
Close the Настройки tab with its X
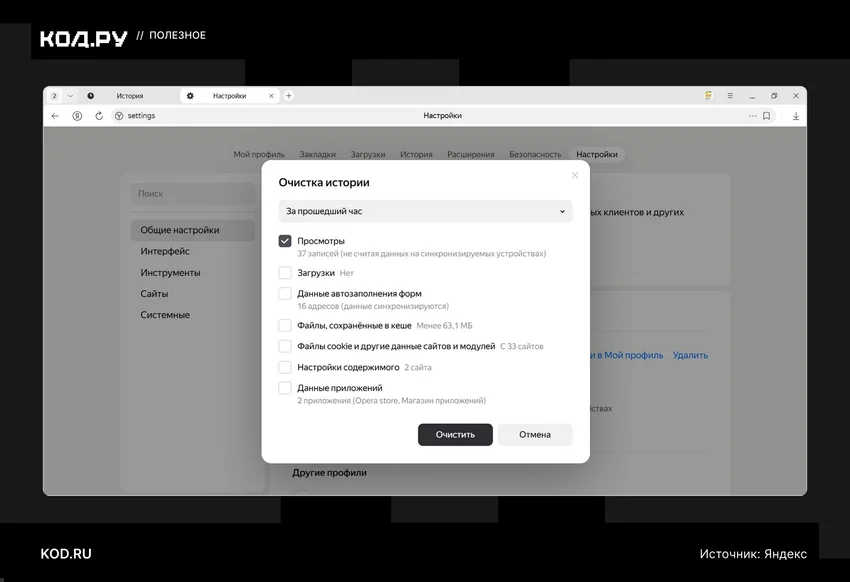[x=271, y=96]
